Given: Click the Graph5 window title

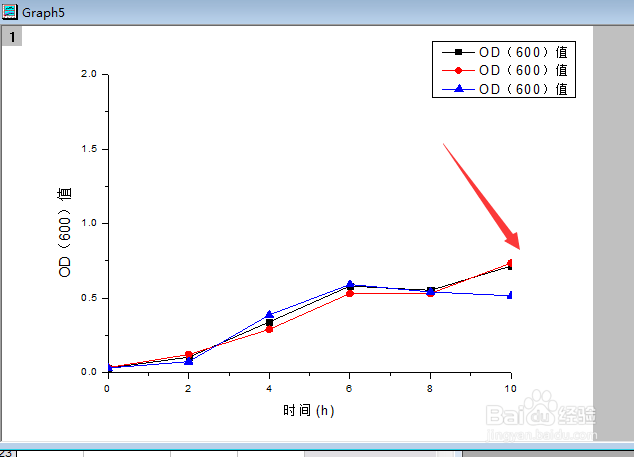Looking at the screenshot, I should 43,13.
